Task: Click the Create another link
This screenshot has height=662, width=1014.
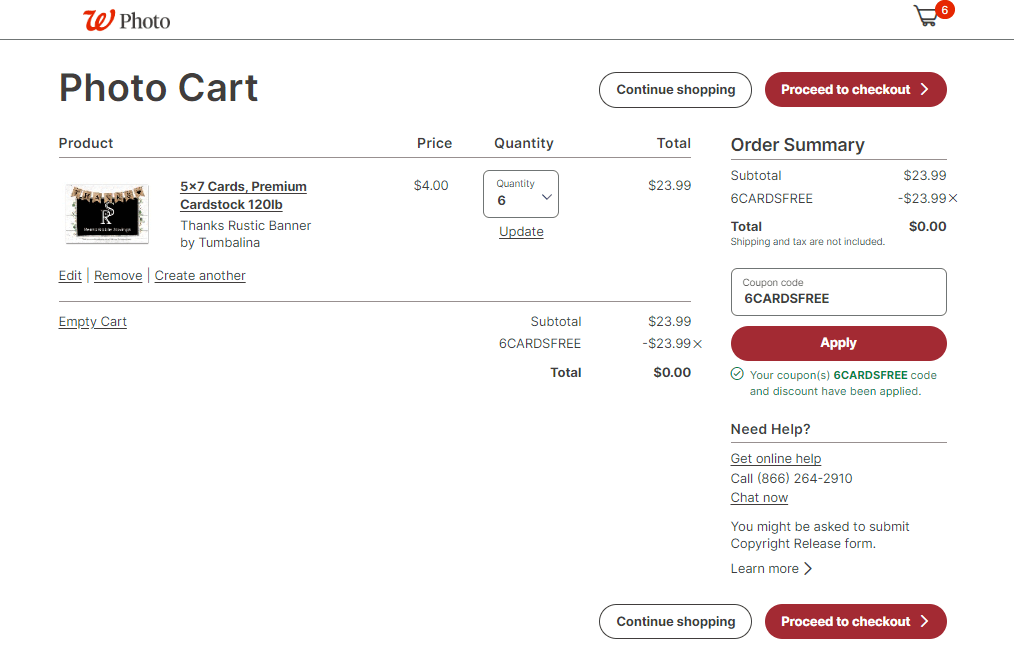Action: point(200,276)
